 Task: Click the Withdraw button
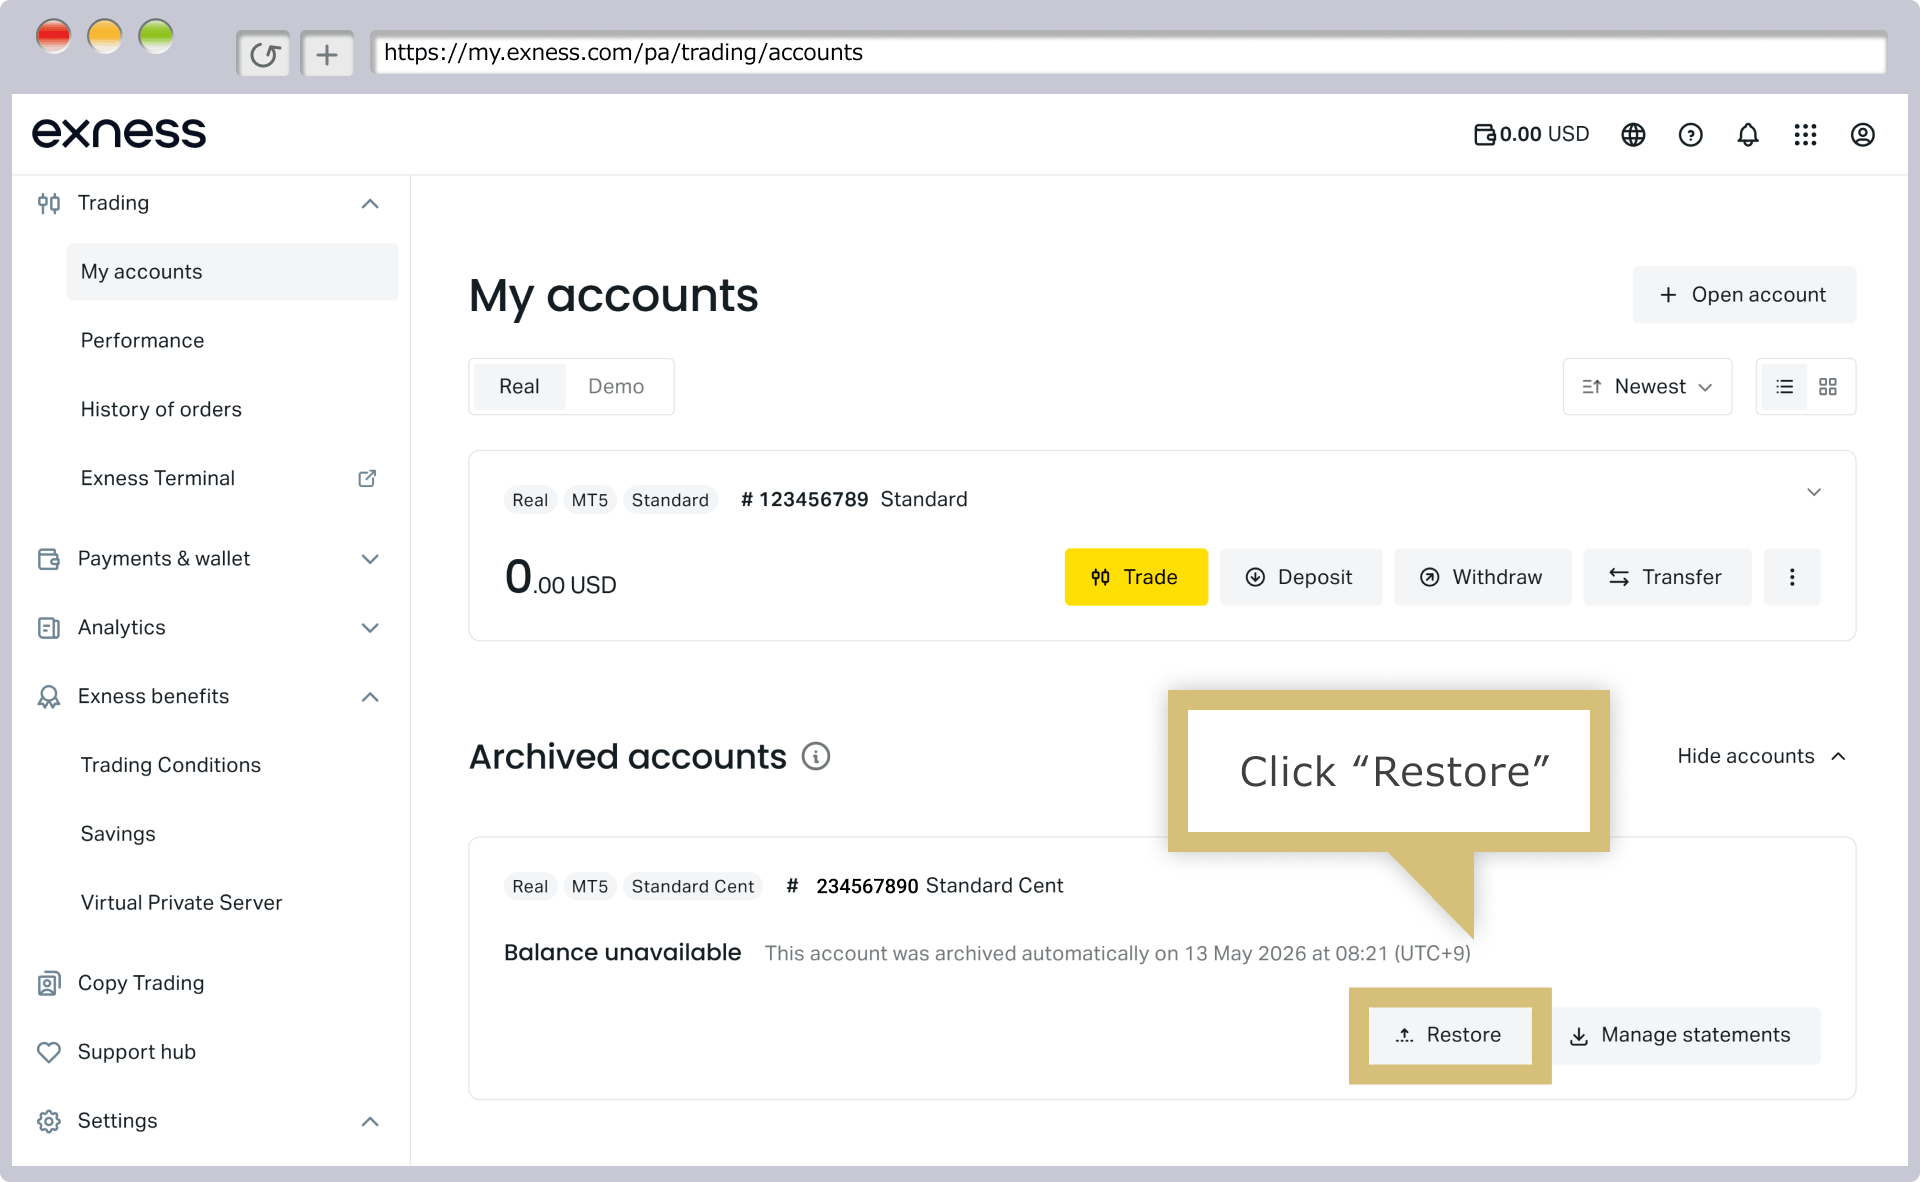1482,577
